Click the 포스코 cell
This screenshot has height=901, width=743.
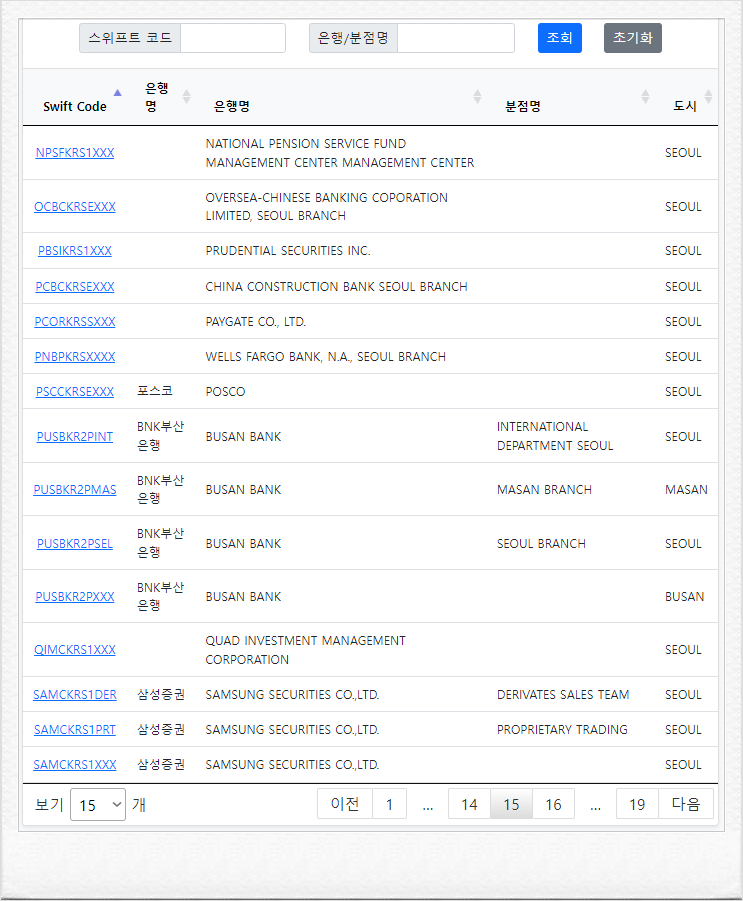[155, 391]
